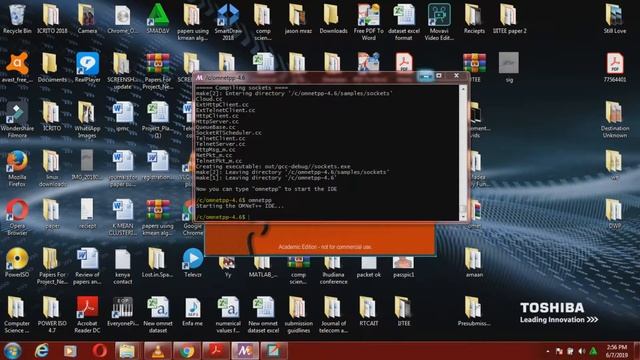Viewport: 640px width, 360px height.
Task: Open the RTCAIT folder
Action: [x=368, y=311]
